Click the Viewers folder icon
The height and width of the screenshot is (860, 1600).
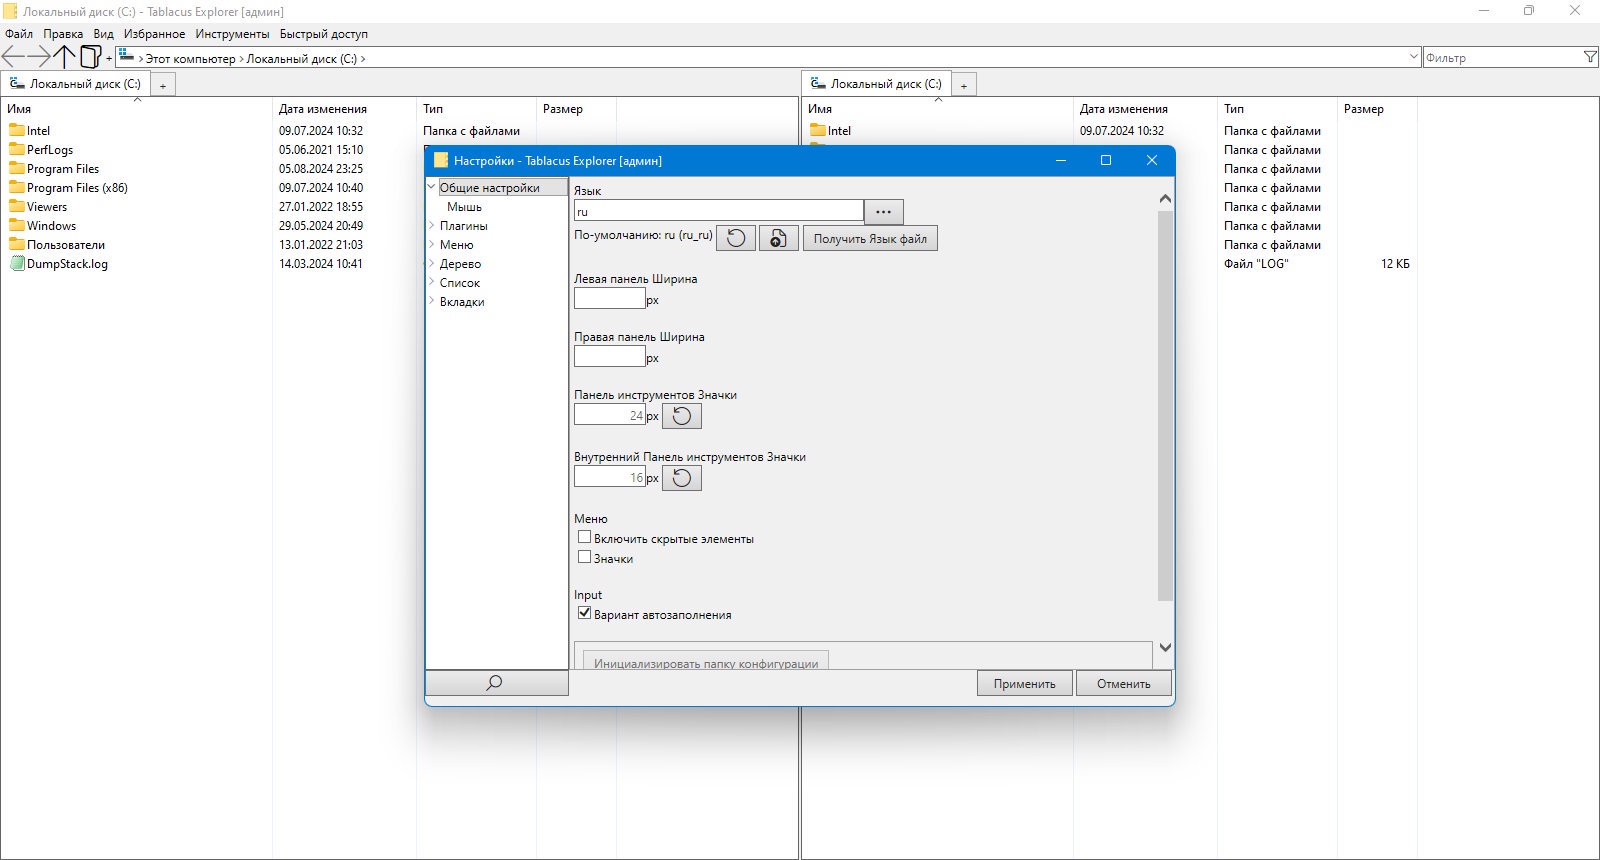17,206
